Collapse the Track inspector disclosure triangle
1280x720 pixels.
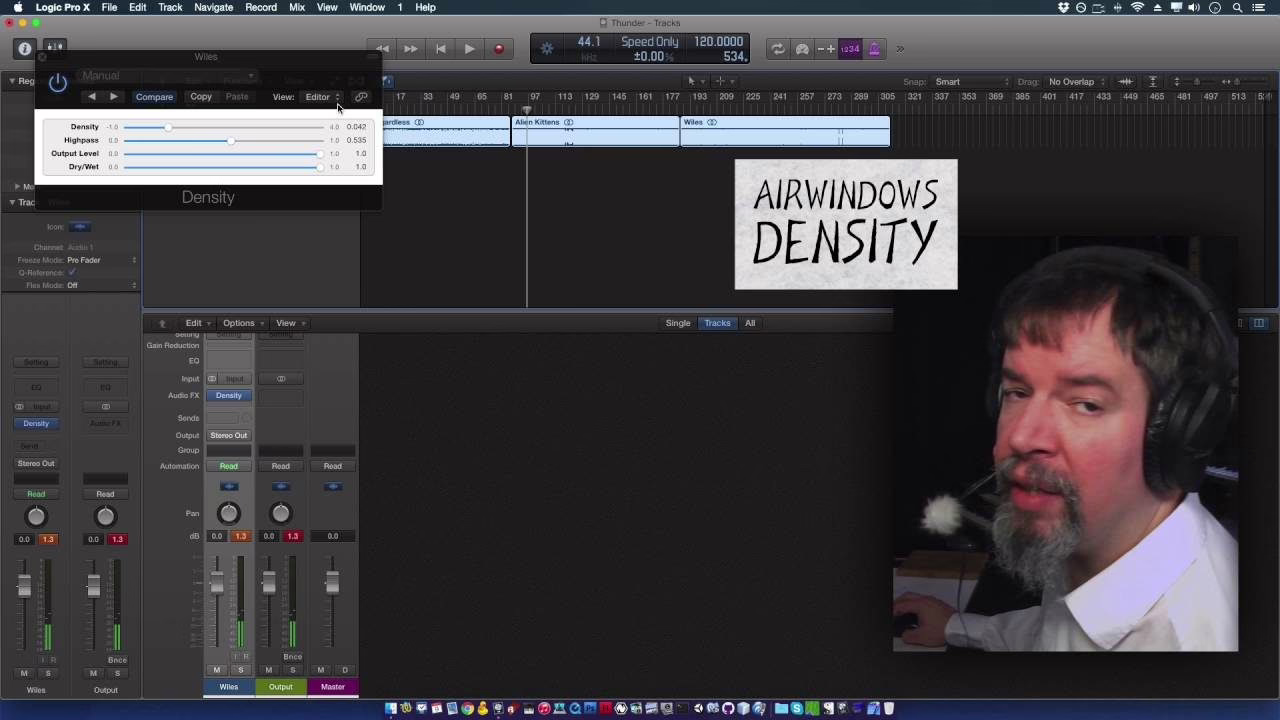click(x=12, y=202)
